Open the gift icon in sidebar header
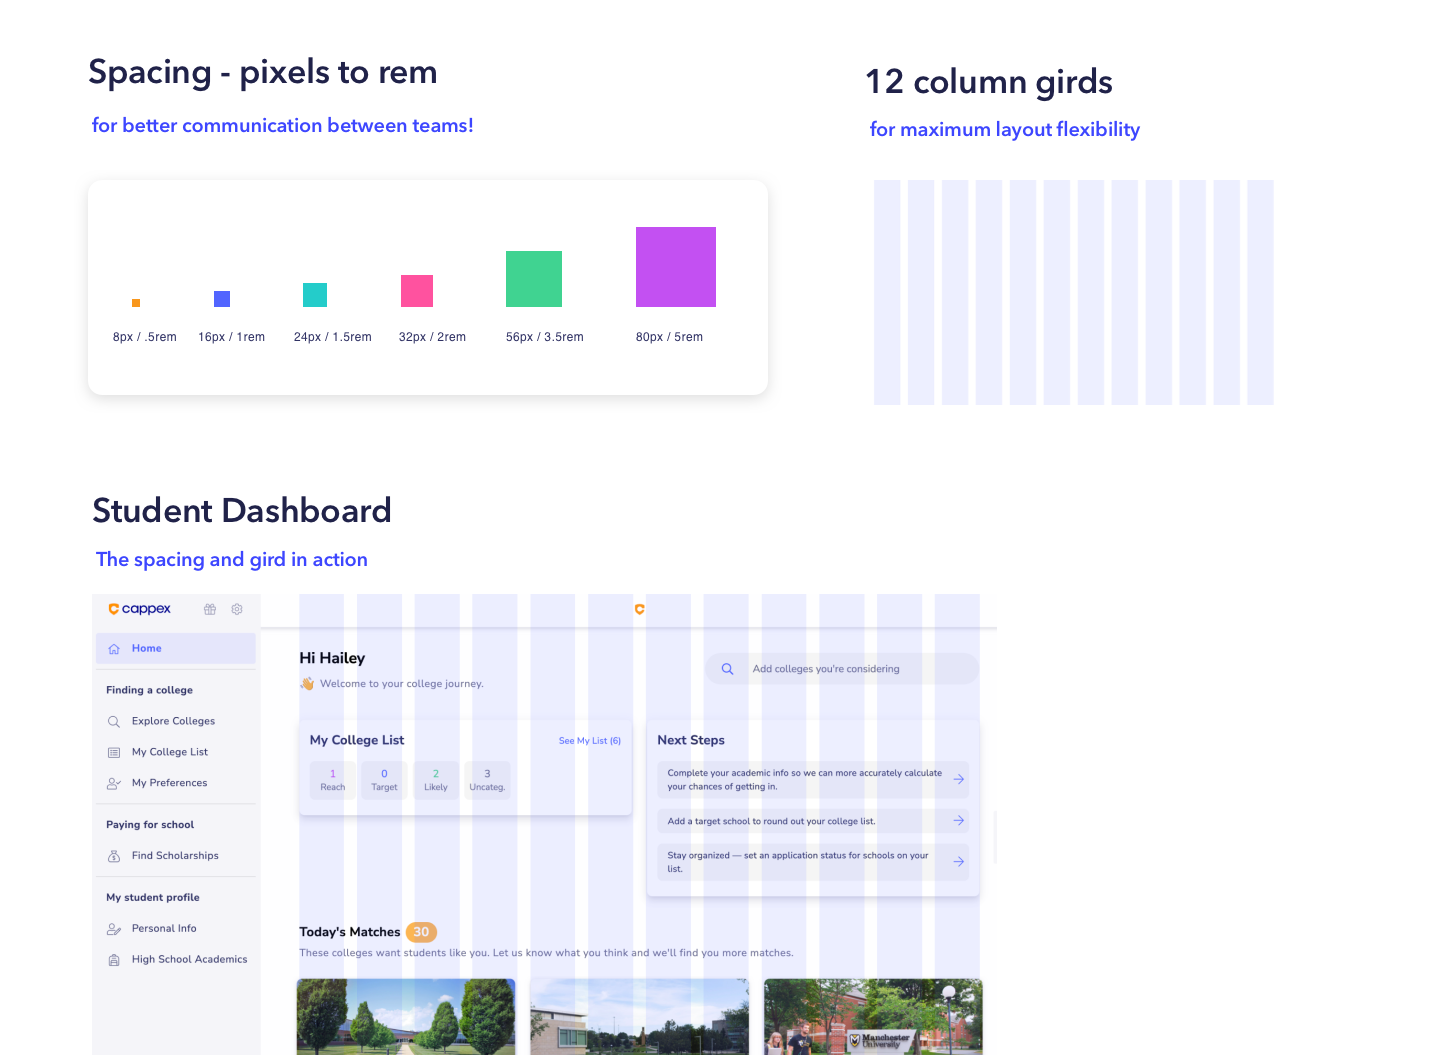The image size is (1446, 1055). tap(210, 609)
